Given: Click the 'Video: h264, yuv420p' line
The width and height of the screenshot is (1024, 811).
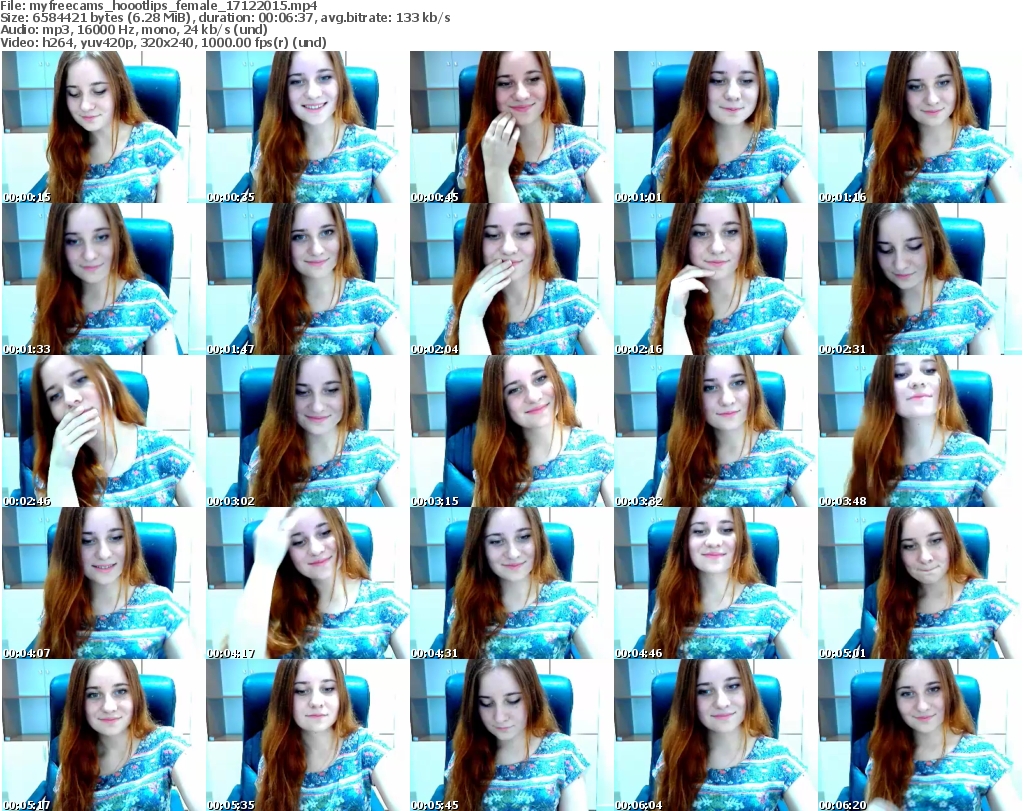Looking at the screenshot, I should 163,42.
